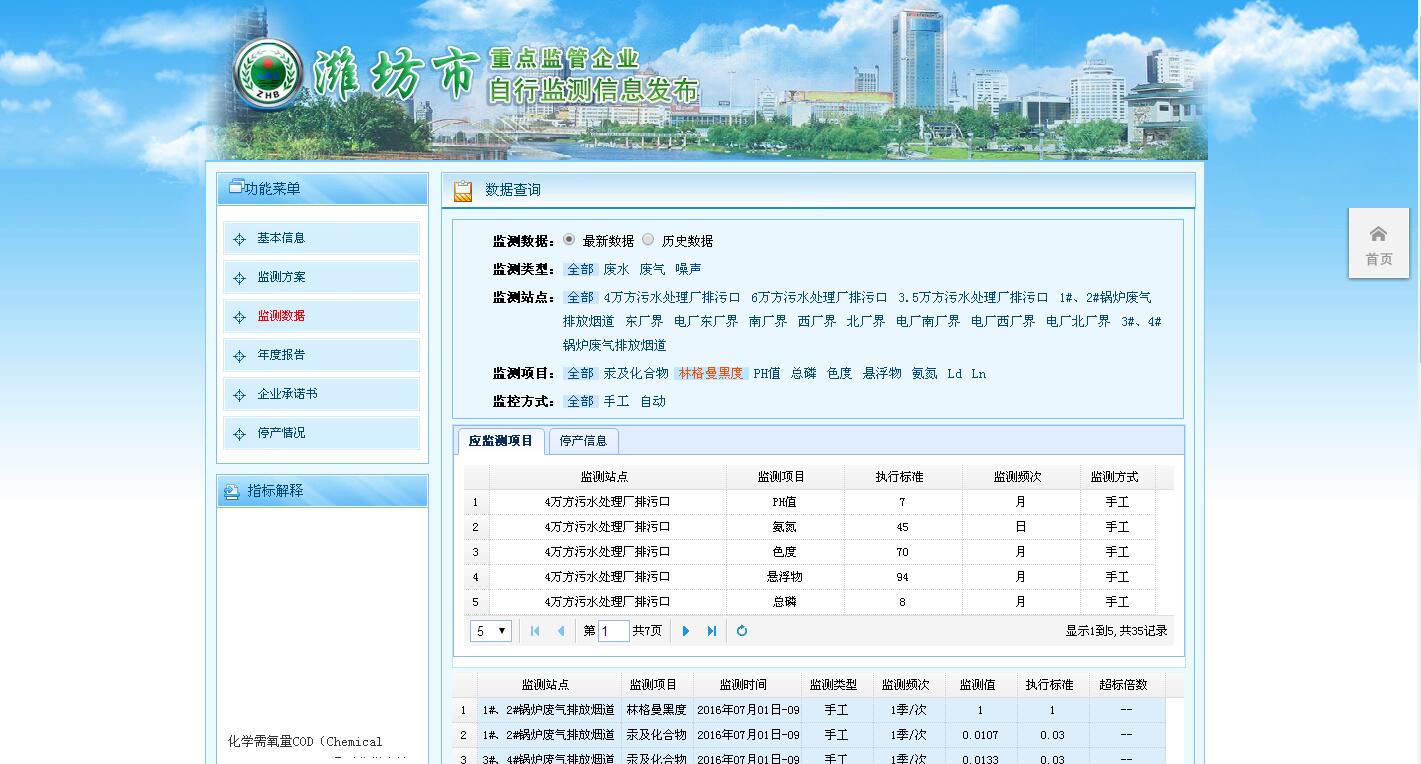
Task: Switch to the 停产信息 tab
Action: pyautogui.click(x=583, y=441)
